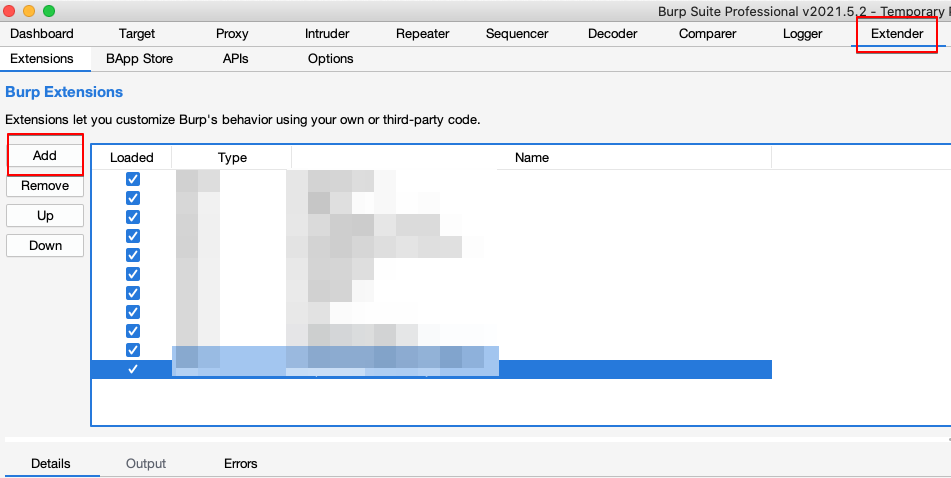Open the Details tab

(50, 463)
